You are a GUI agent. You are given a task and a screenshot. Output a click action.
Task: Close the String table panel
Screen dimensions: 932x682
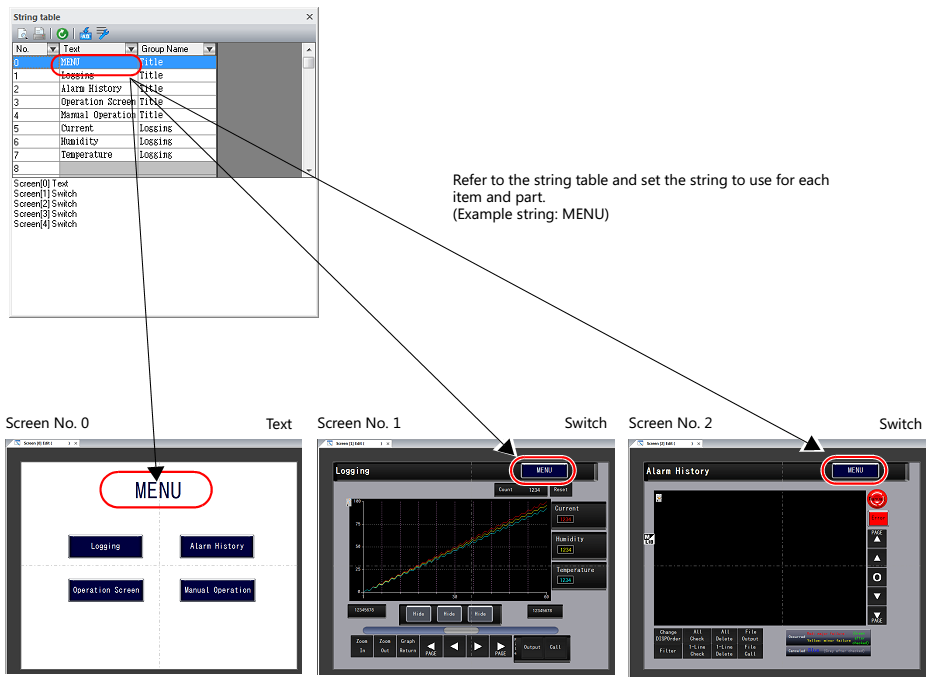[309, 17]
